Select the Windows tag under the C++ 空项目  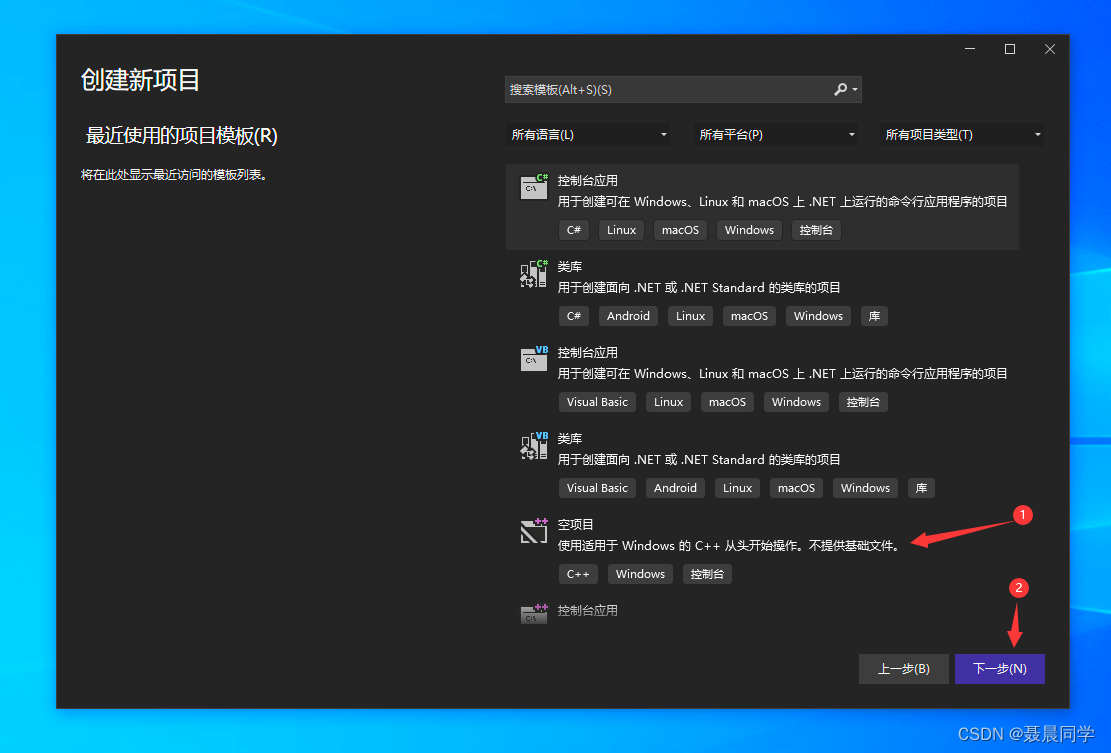(x=640, y=573)
